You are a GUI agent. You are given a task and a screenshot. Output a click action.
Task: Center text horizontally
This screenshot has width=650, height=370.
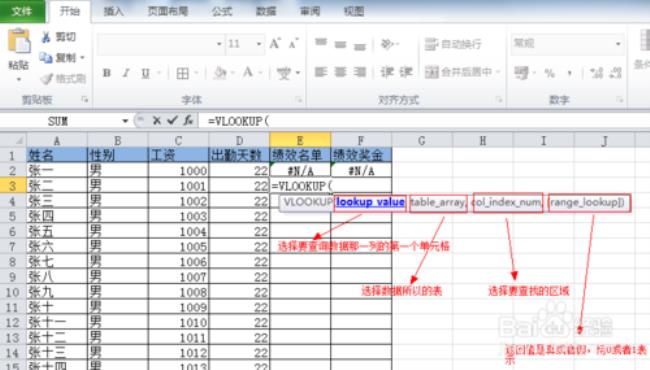(x=340, y=72)
